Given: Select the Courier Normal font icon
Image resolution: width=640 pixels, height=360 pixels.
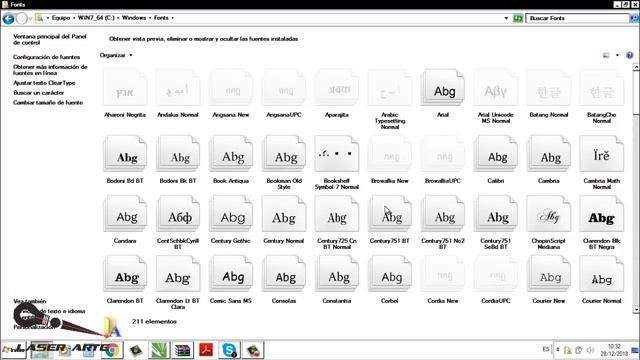Looking at the screenshot, I should 602,273.
